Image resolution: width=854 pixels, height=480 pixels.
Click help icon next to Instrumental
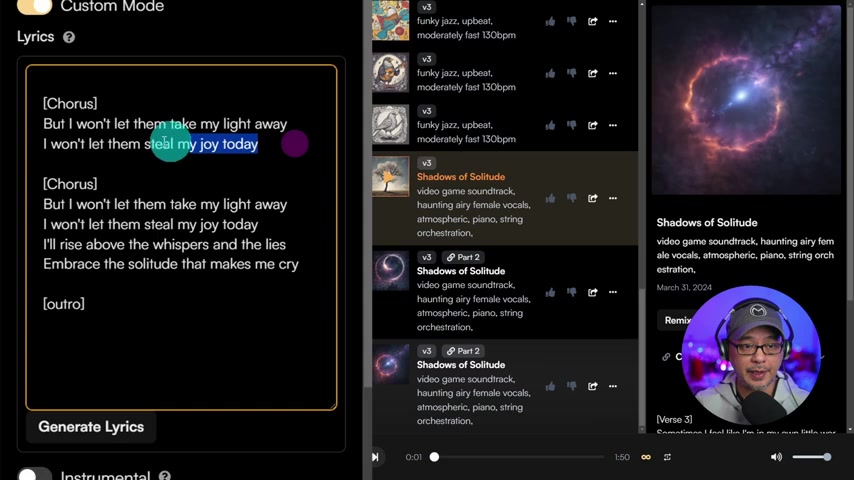(x=165, y=476)
